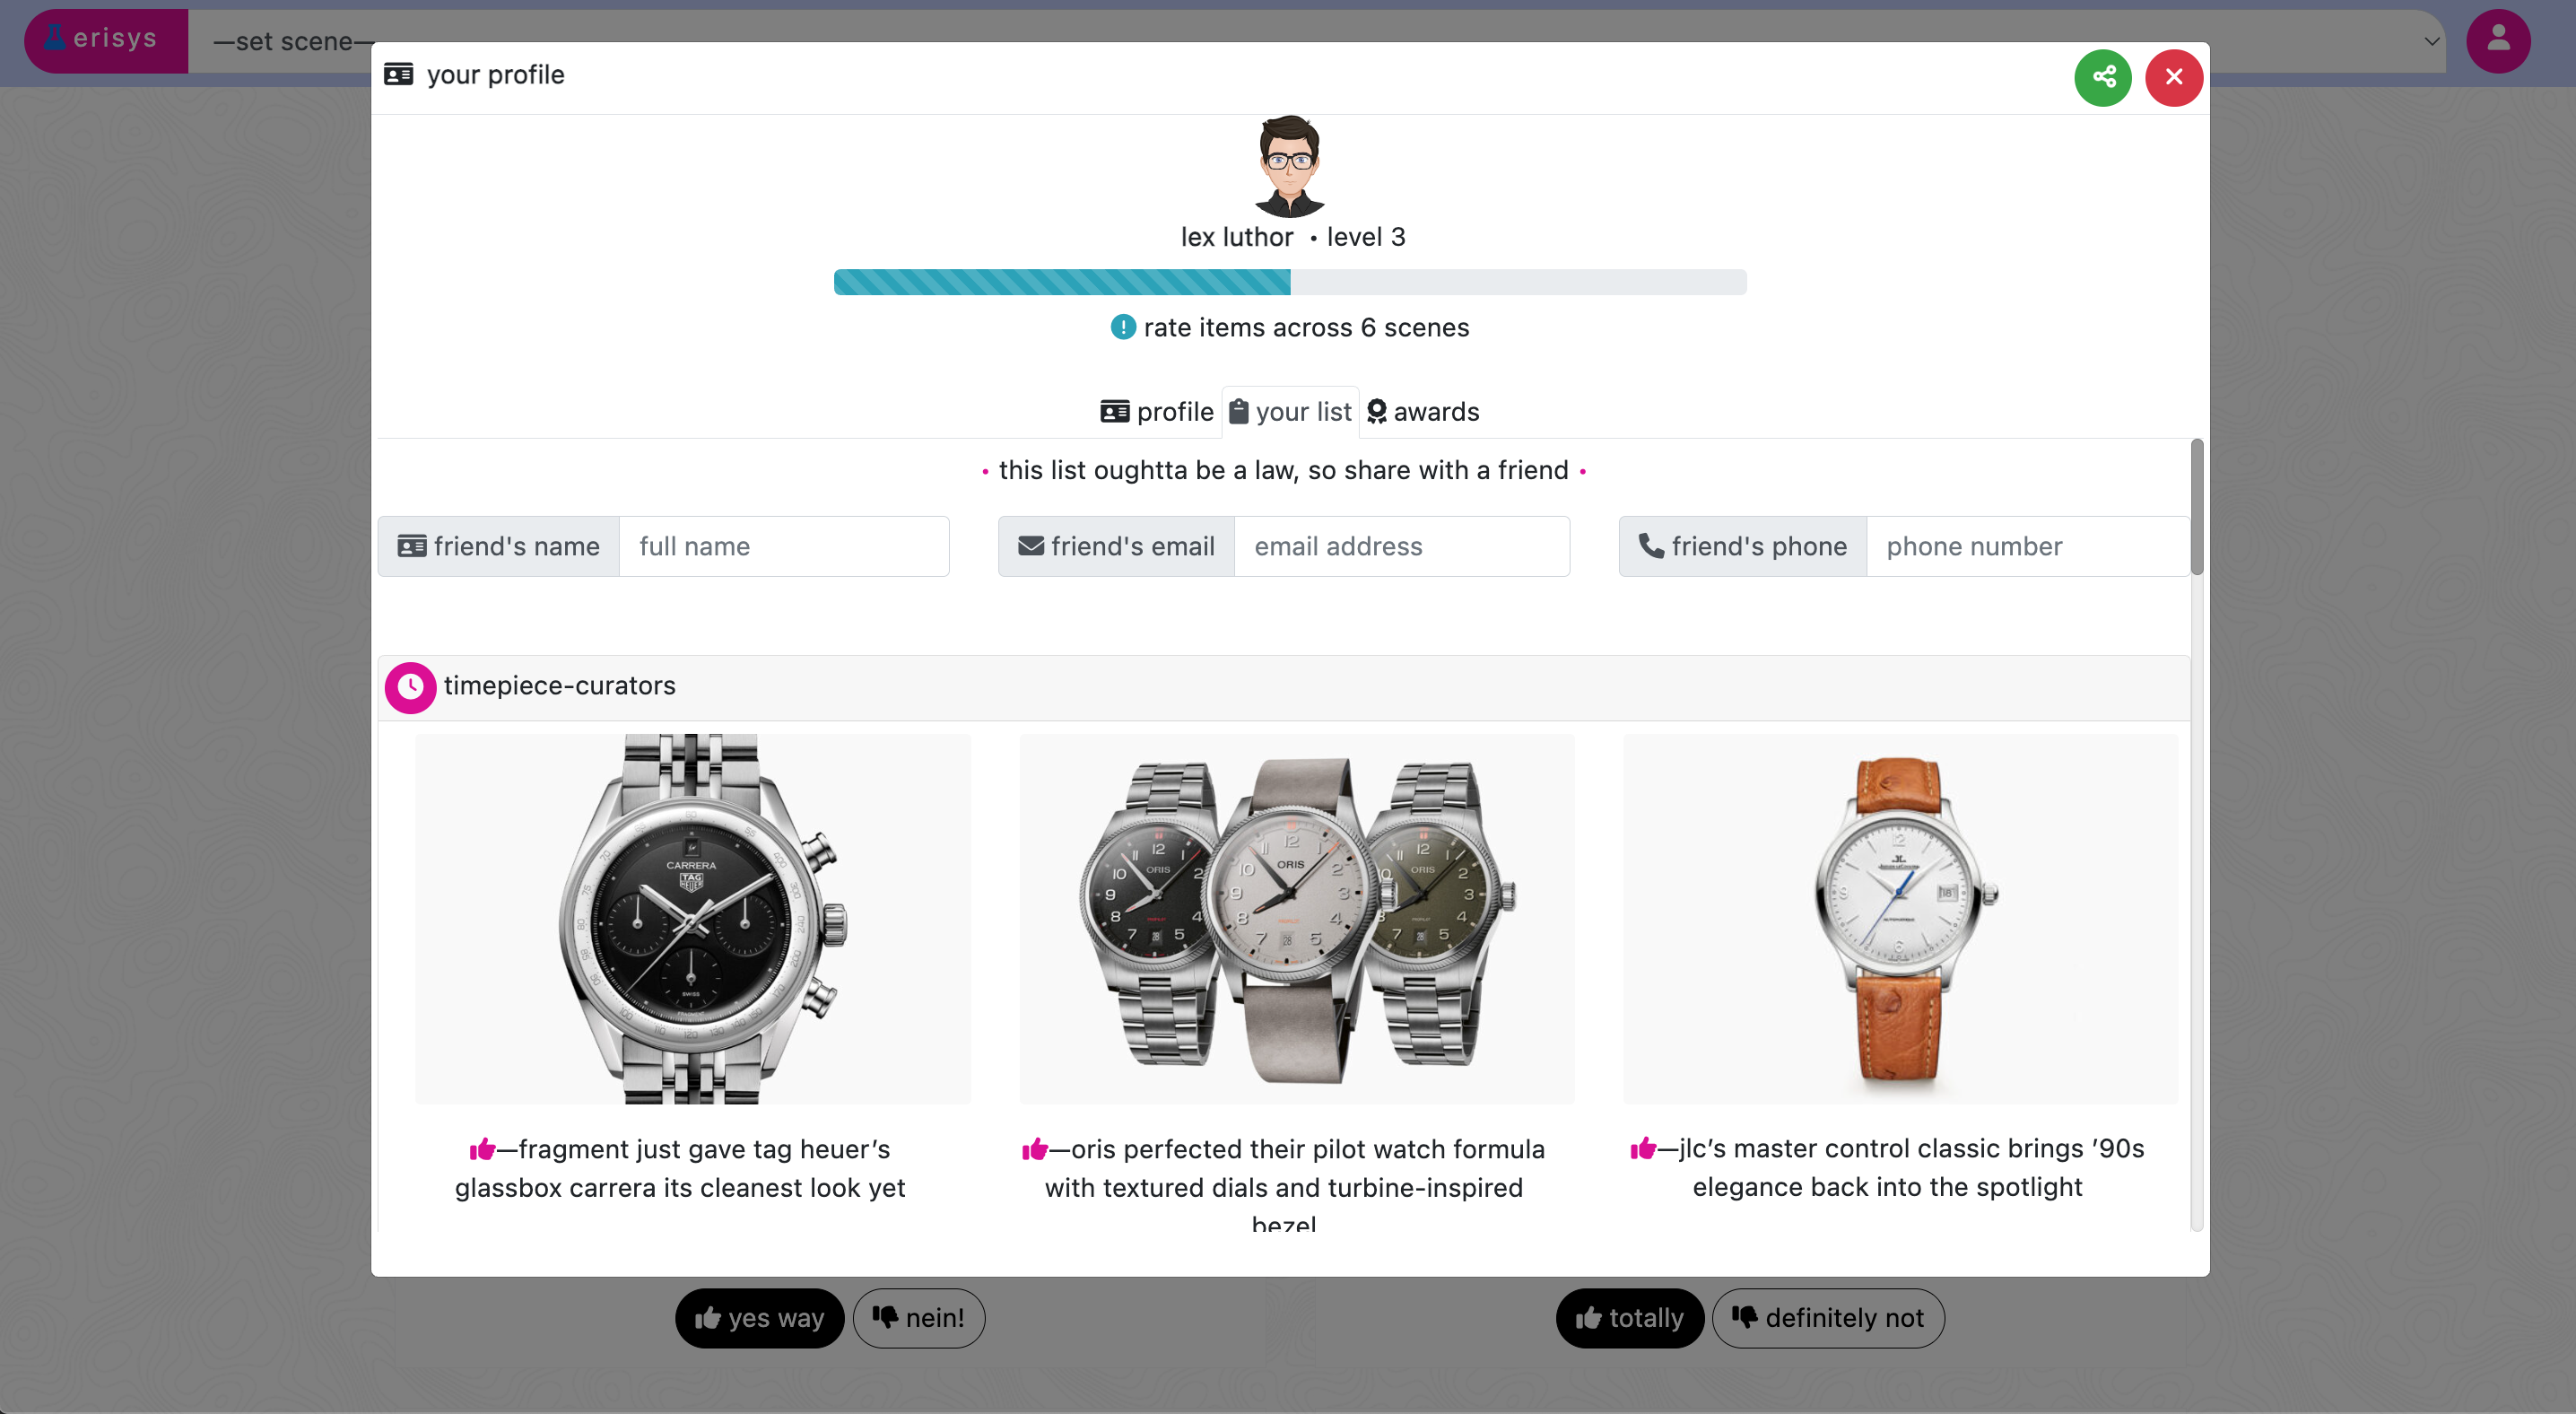Click the friend's name full name field
Screen dimensions: 2576x1414
pyautogui.click(x=783, y=546)
